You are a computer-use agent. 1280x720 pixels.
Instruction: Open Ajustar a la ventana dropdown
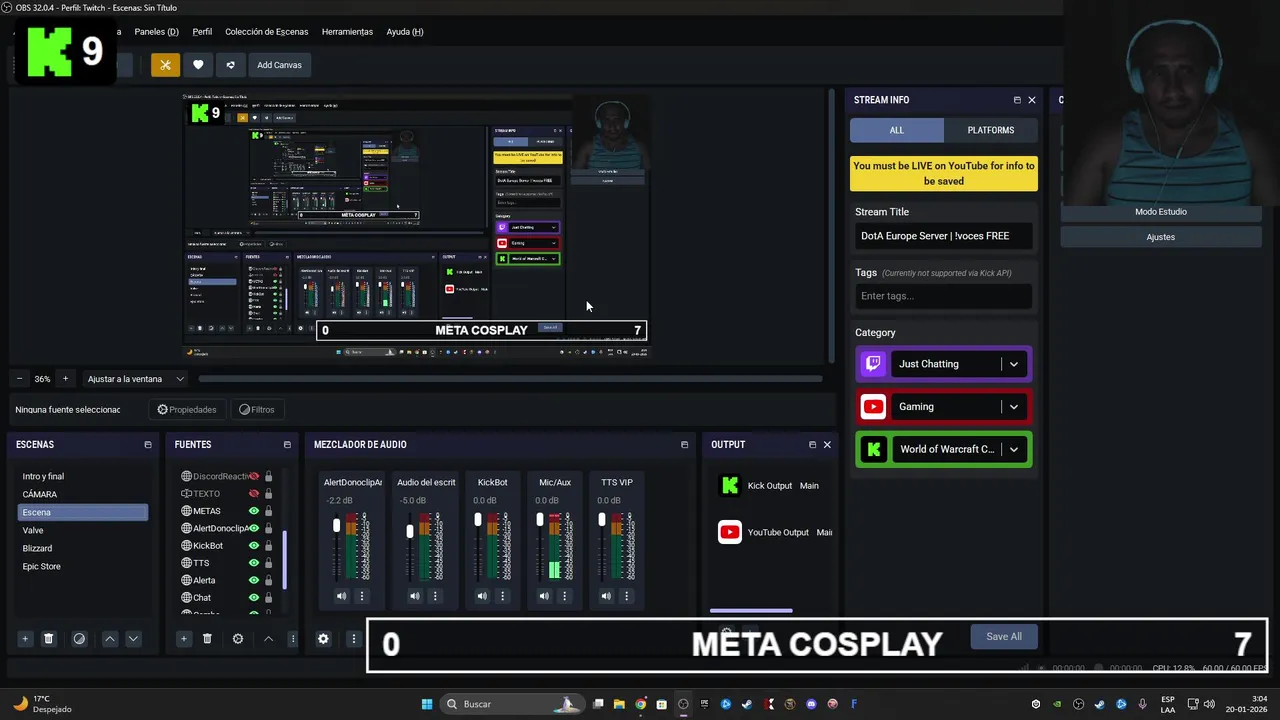(x=136, y=379)
